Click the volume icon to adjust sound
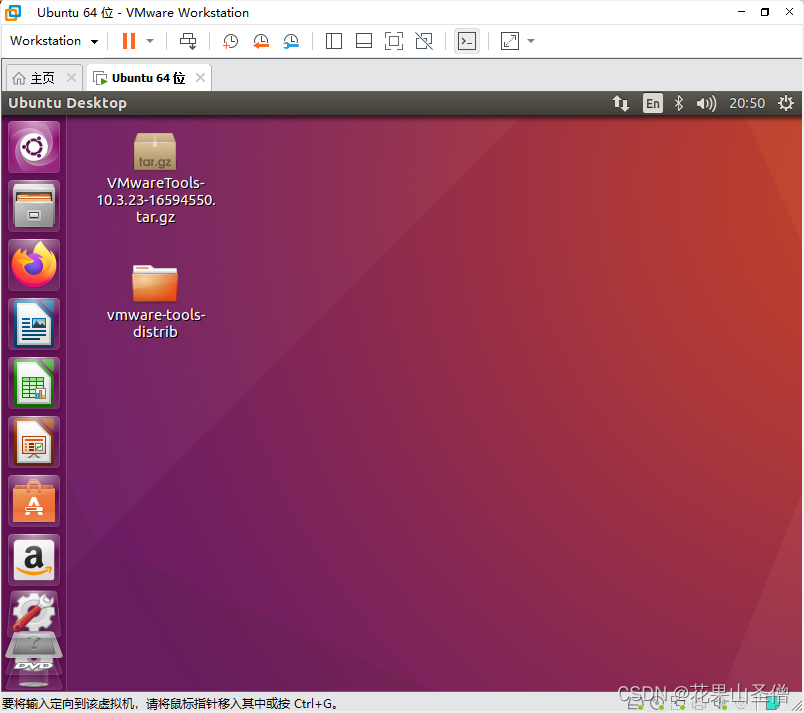 [x=707, y=103]
